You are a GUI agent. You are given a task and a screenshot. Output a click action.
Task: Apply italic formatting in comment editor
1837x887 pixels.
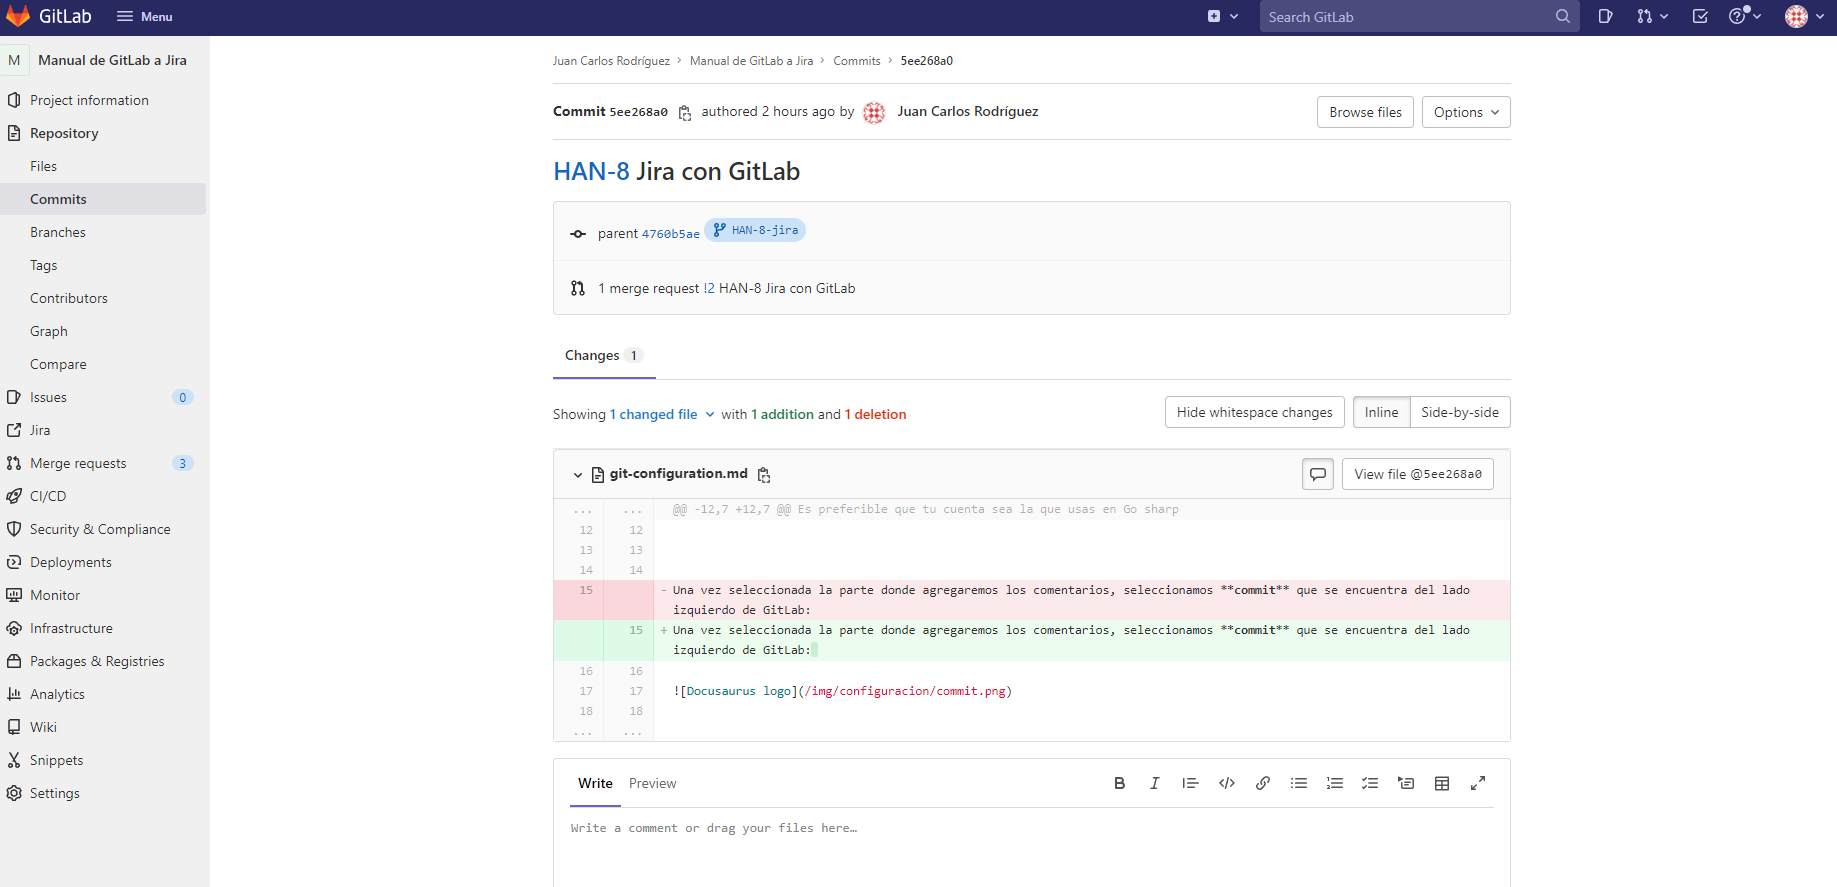click(x=1154, y=784)
